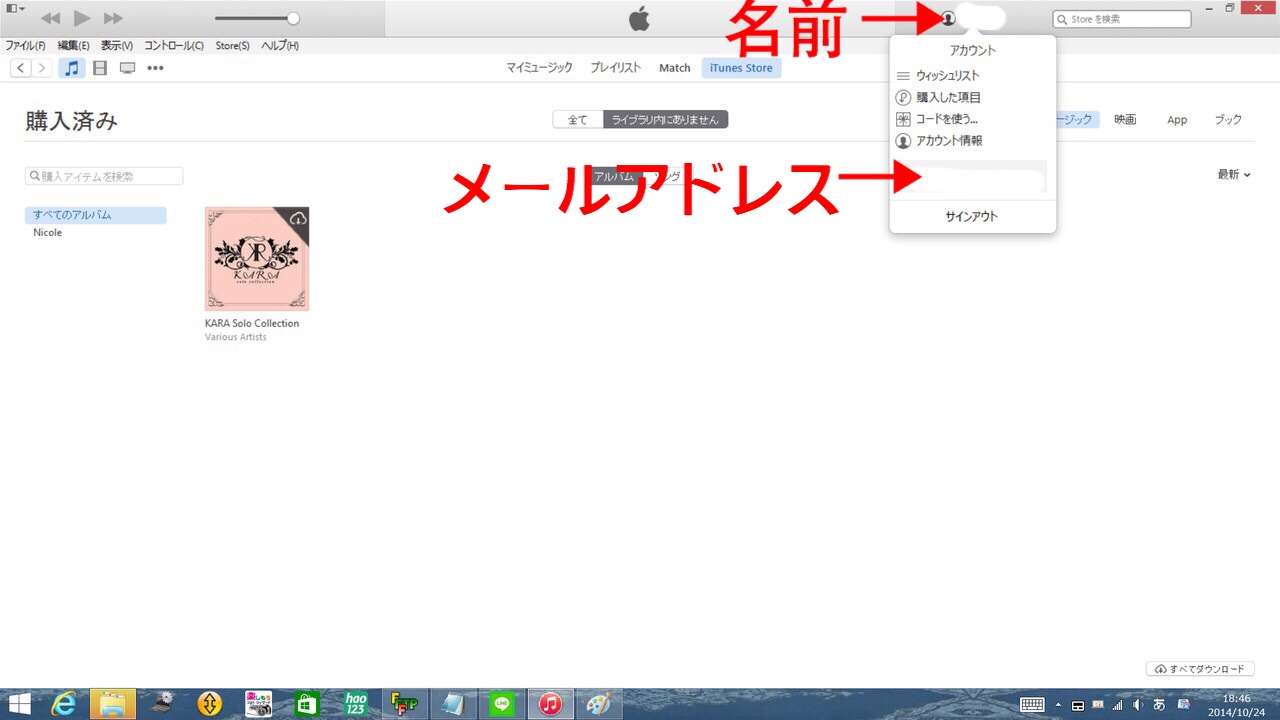Open the Paint taskbar icon
The image size is (1280, 720).
598,704
